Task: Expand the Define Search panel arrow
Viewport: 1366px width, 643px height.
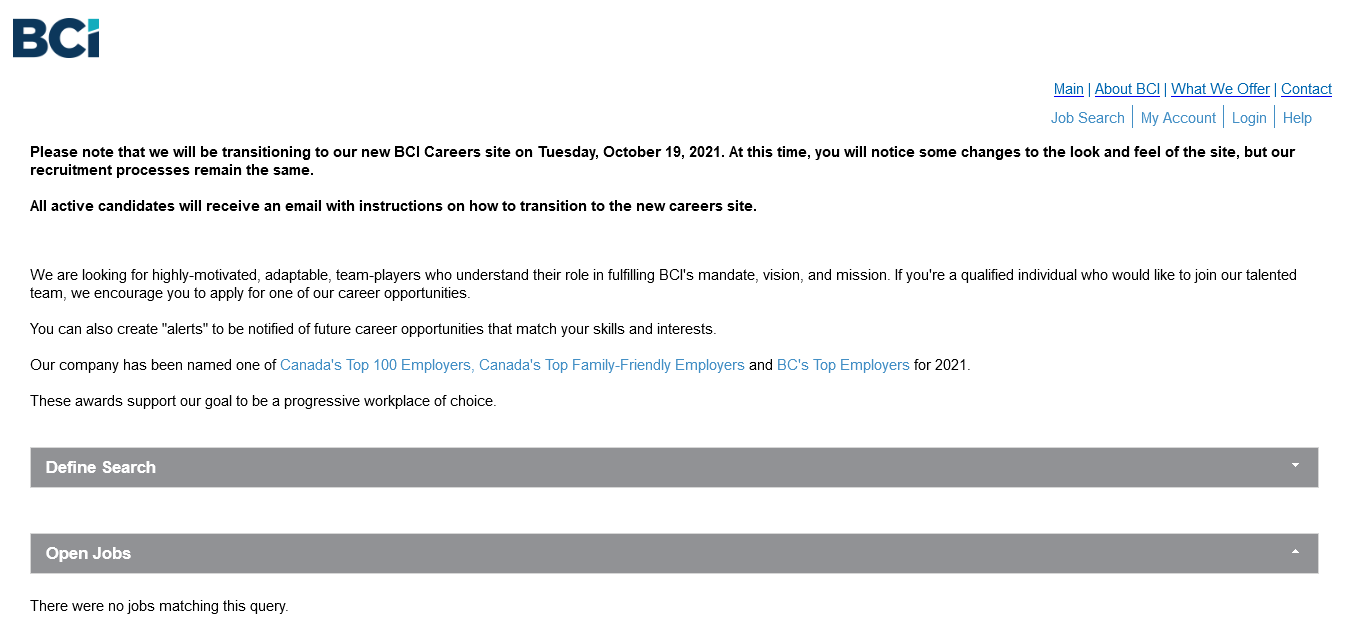Action: pos(1295,466)
